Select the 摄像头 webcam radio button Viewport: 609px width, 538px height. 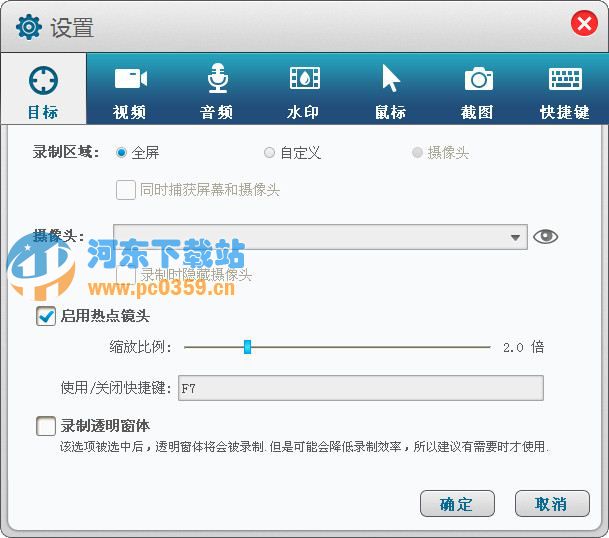coord(417,153)
